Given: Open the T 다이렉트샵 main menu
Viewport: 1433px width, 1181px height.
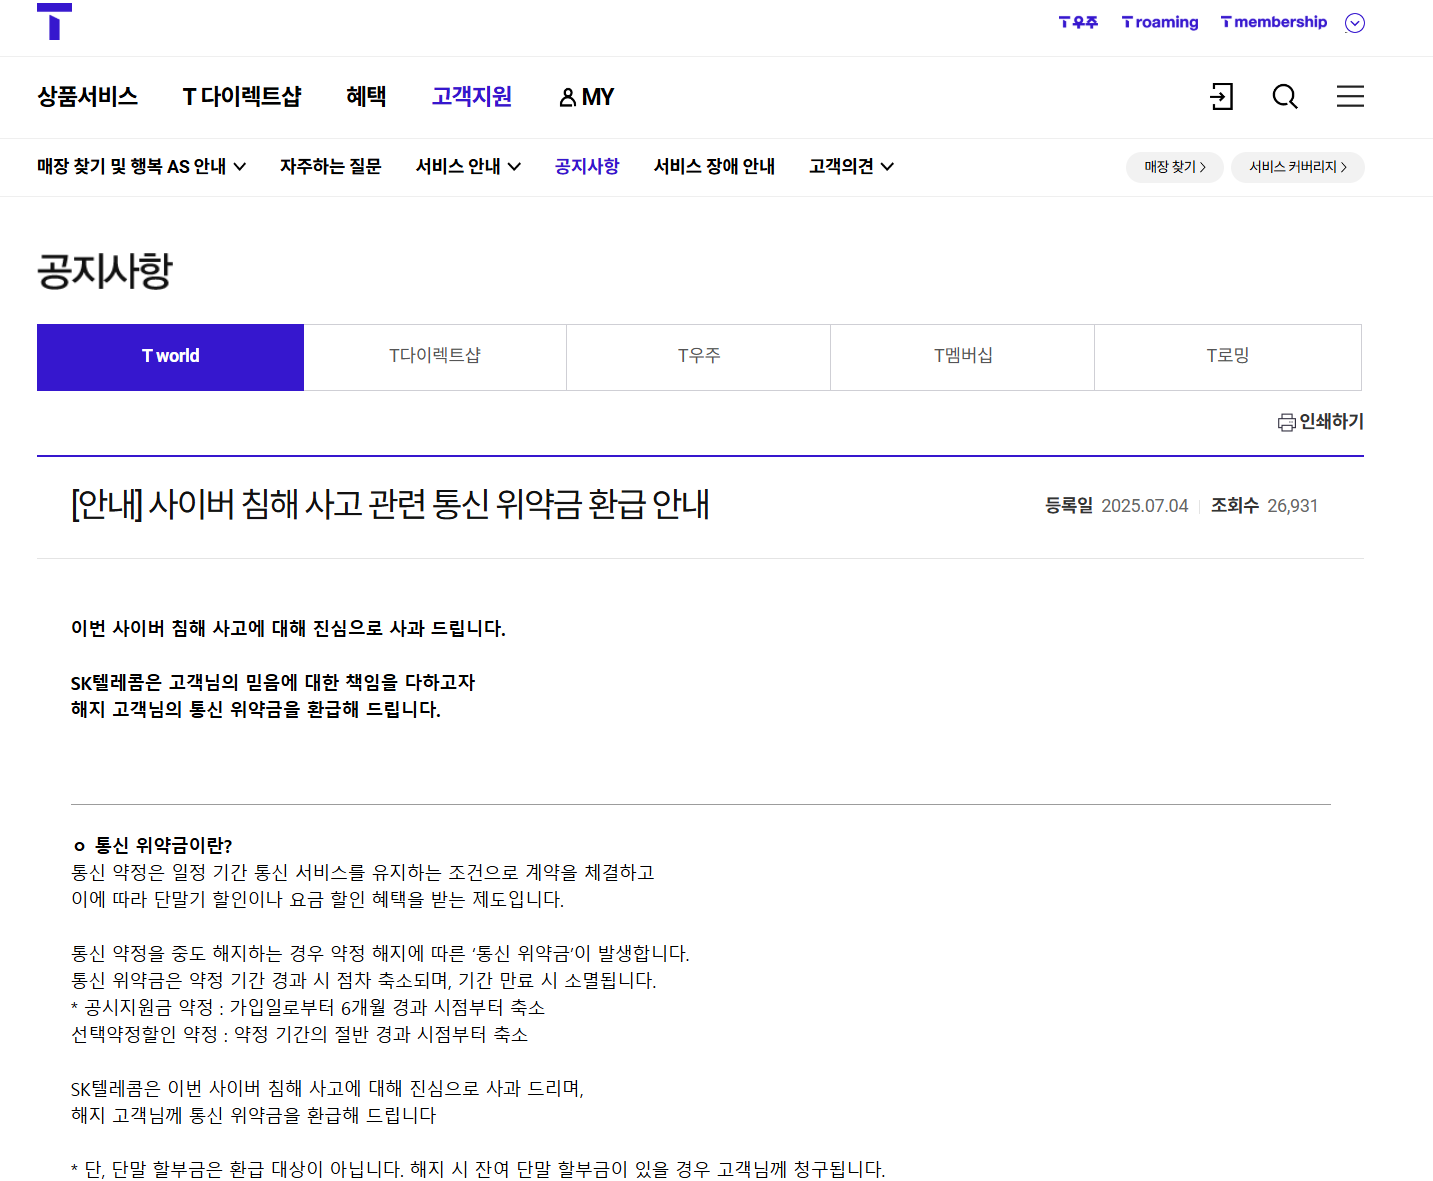Looking at the screenshot, I should [x=242, y=97].
